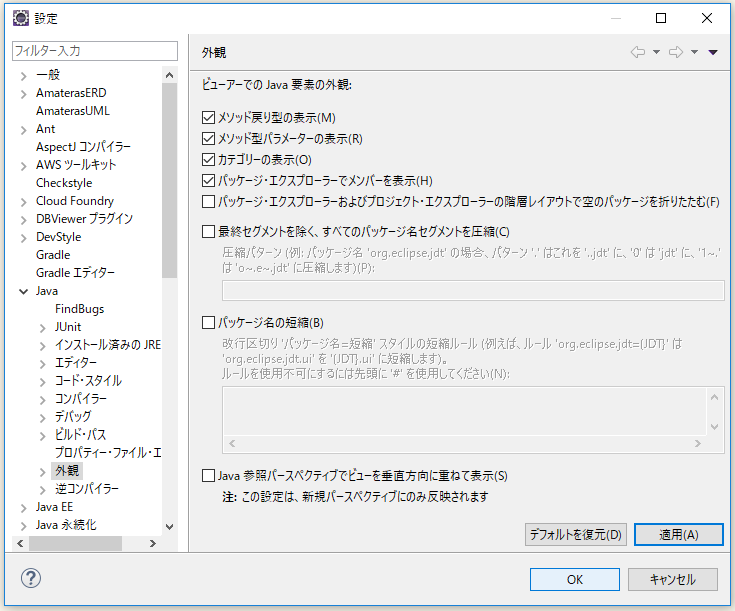Click デフォルトを復元(D) button

click(x=576, y=535)
